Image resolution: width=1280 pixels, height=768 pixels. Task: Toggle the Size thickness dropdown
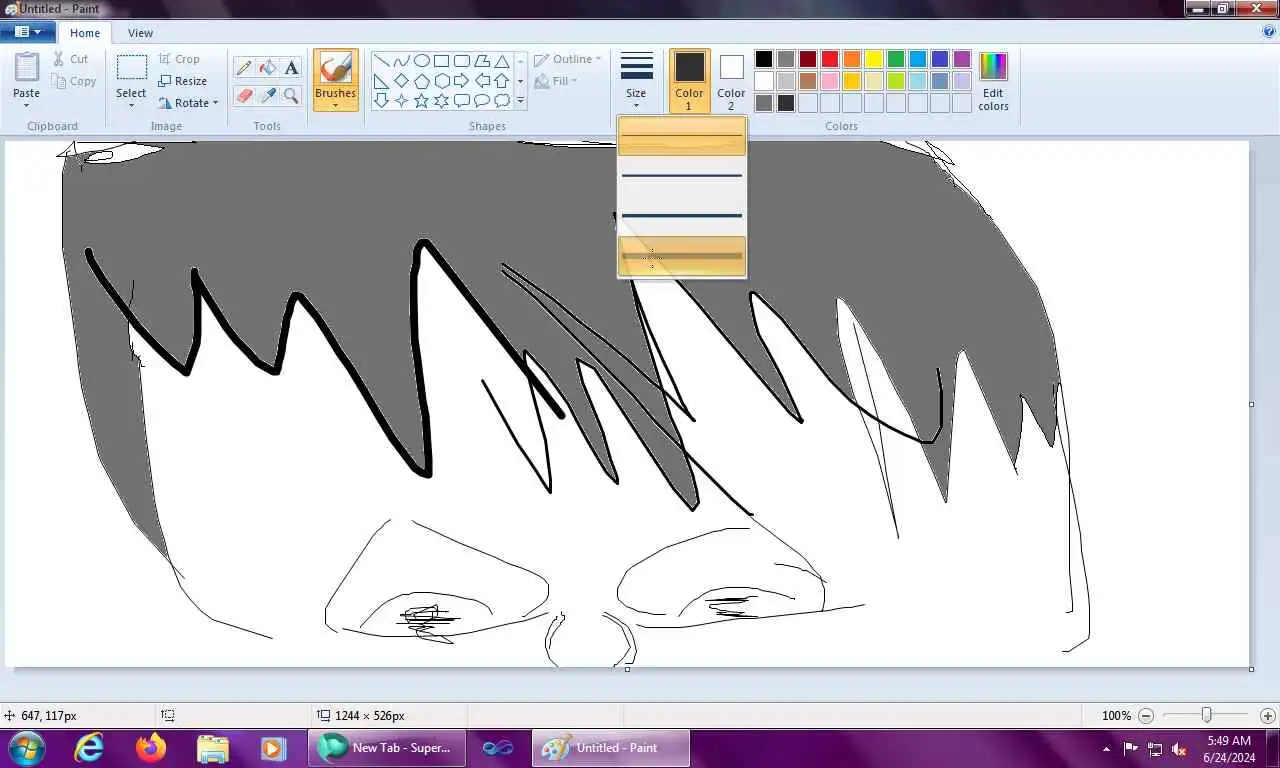[636, 81]
